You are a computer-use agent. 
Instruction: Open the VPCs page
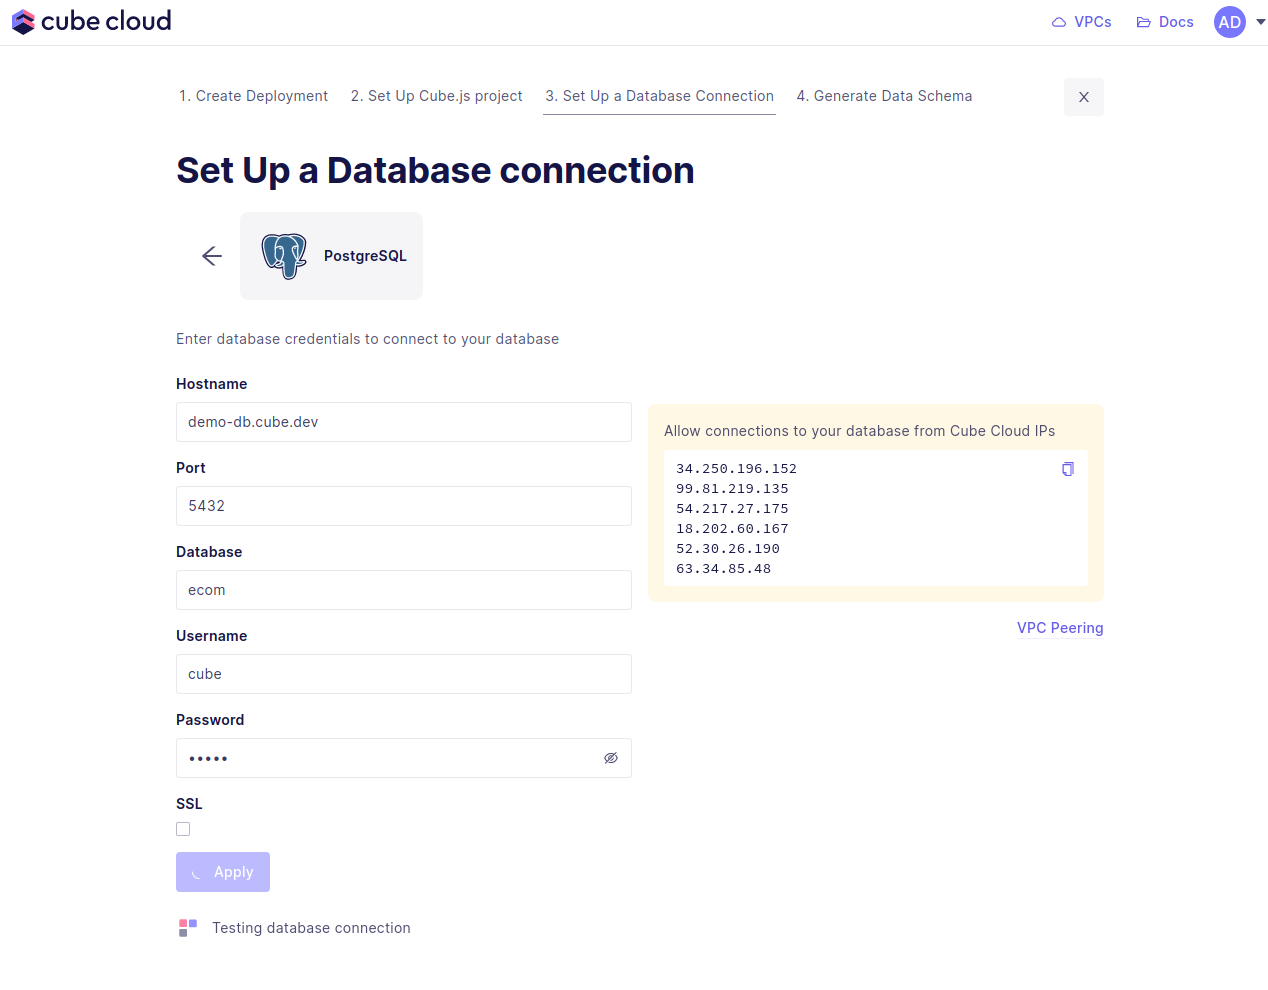[x=1081, y=22]
